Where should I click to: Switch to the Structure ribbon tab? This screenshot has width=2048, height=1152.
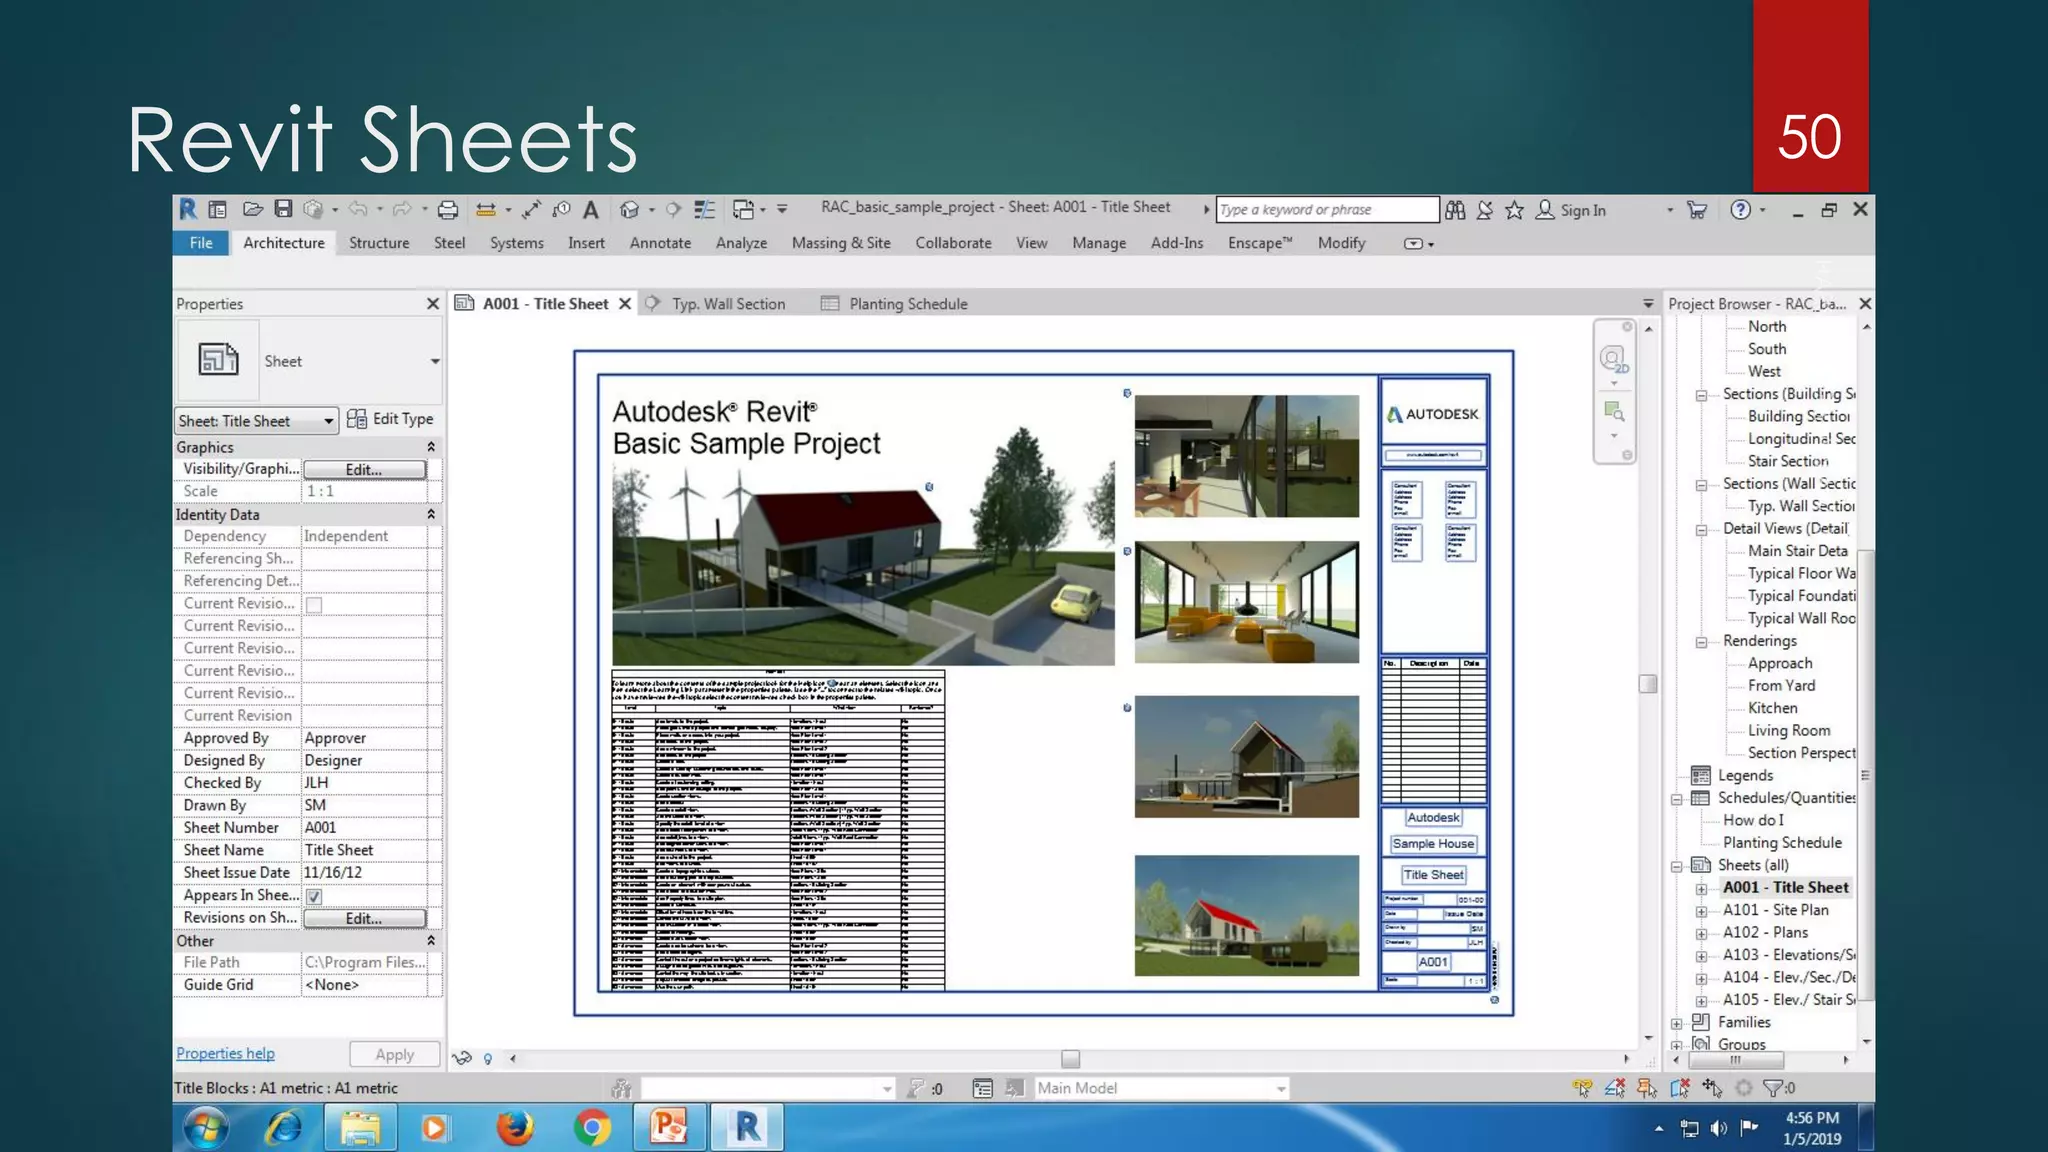(379, 243)
